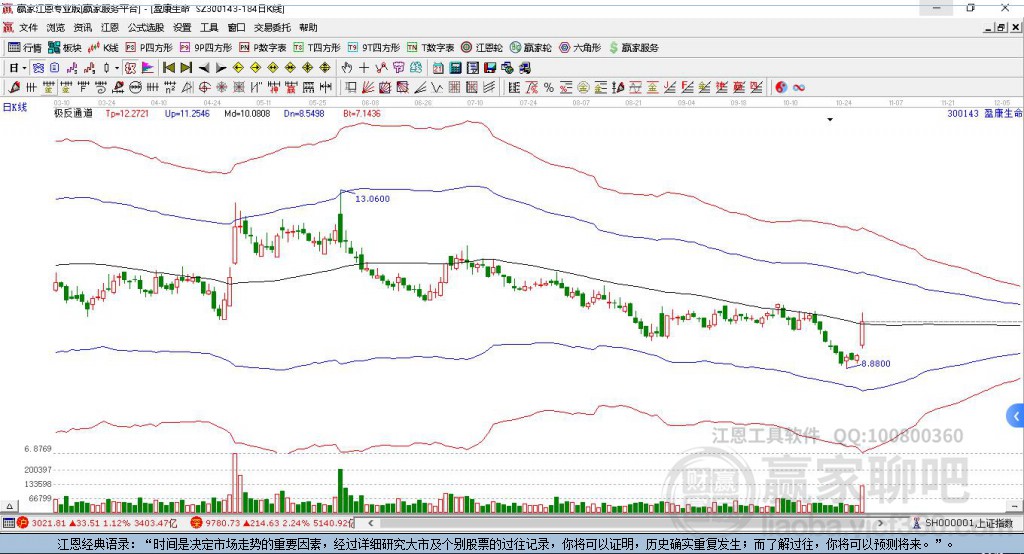Move chart left with black left arrow
The image size is (1024, 554).
[204, 68]
